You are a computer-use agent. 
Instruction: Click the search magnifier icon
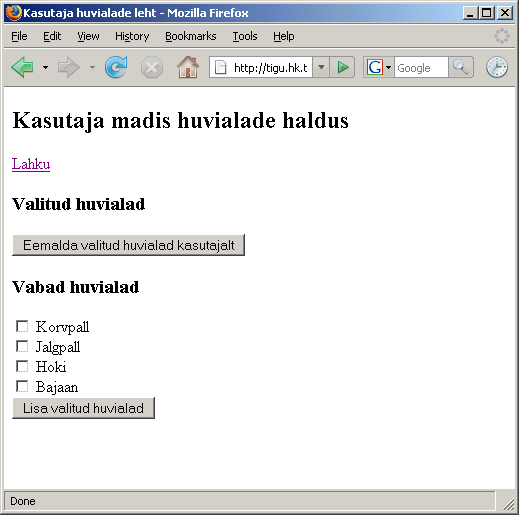tap(461, 67)
